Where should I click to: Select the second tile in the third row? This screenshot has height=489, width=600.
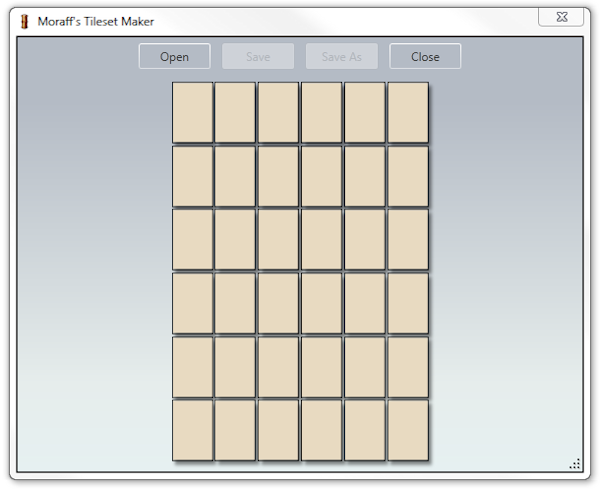pyautogui.click(x=235, y=240)
